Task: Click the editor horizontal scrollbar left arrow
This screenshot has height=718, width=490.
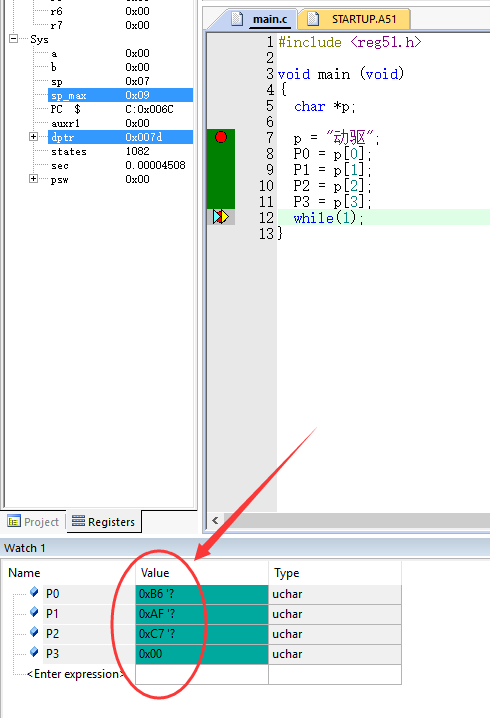Action: click(215, 520)
